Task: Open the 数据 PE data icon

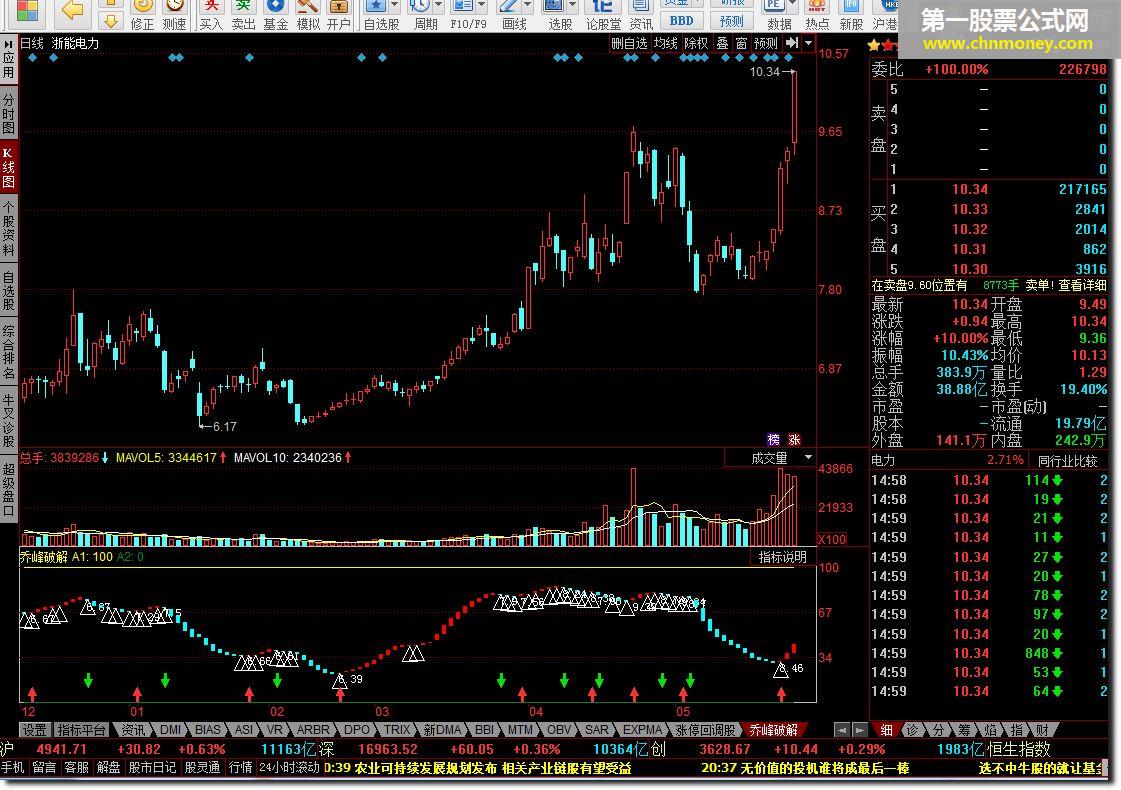Action: click(775, 15)
